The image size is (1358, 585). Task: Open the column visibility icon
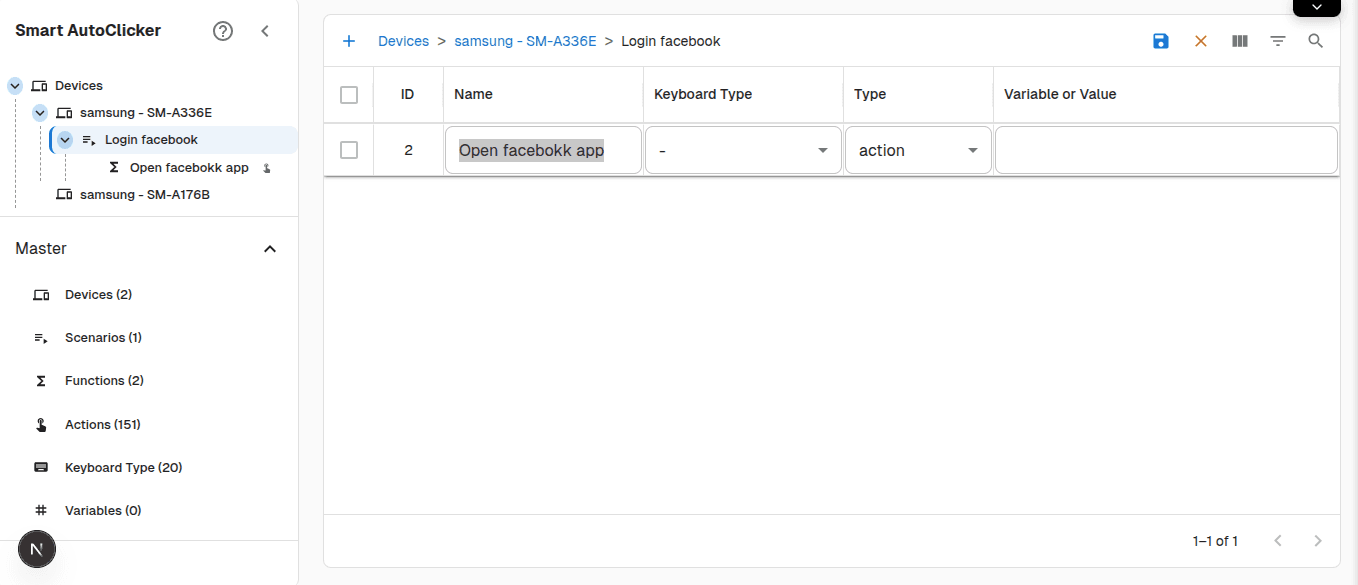(x=1239, y=41)
